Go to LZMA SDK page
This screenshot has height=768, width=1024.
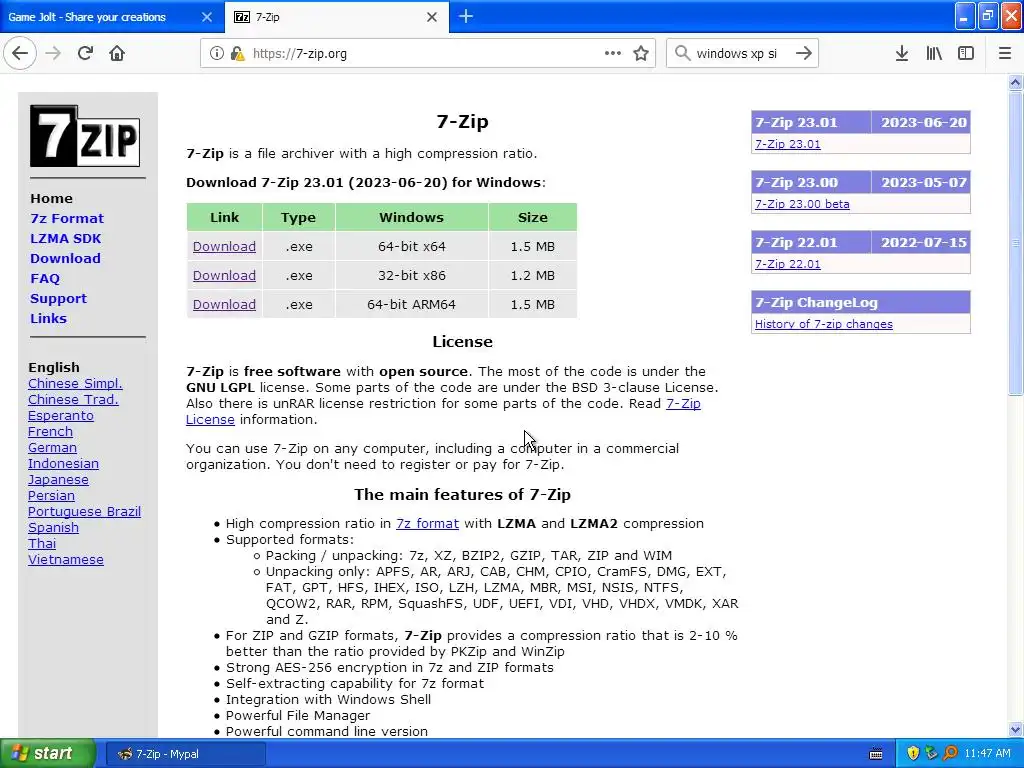[66, 238]
